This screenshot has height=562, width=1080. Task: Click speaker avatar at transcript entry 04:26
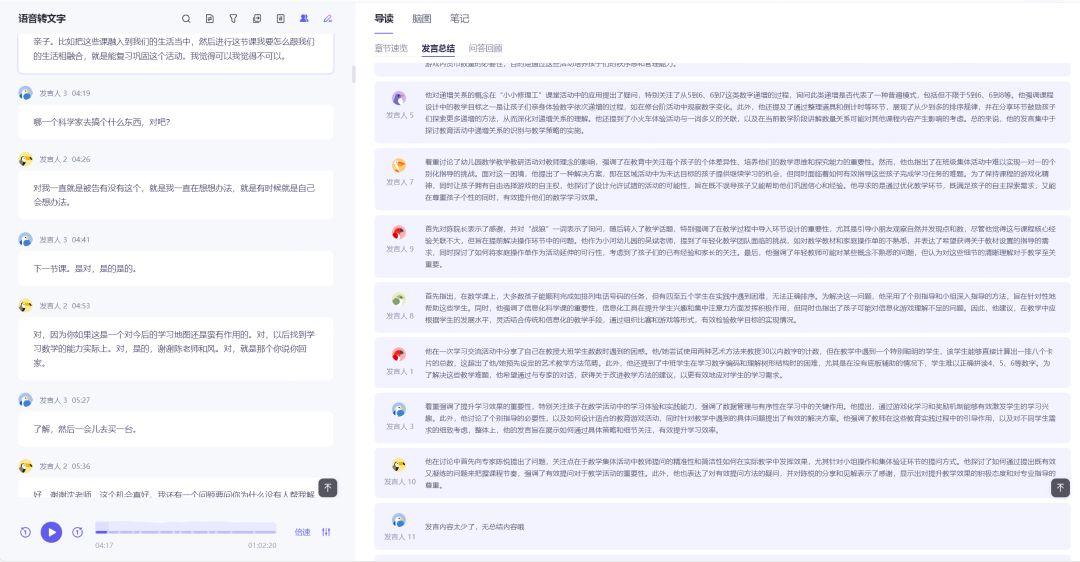click(25, 159)
